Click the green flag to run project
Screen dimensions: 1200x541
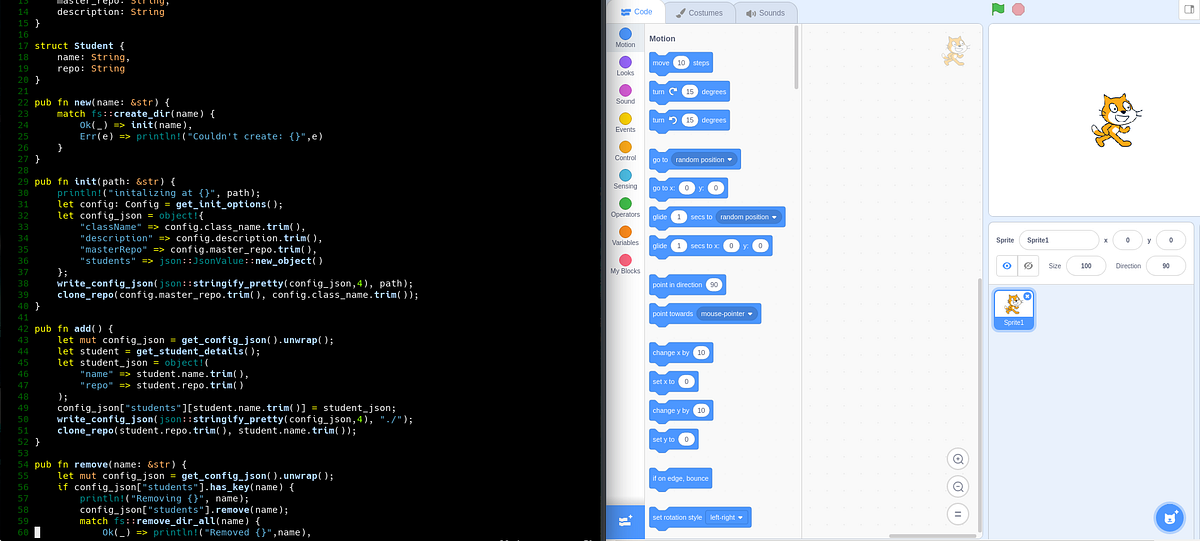click(997, 9)
